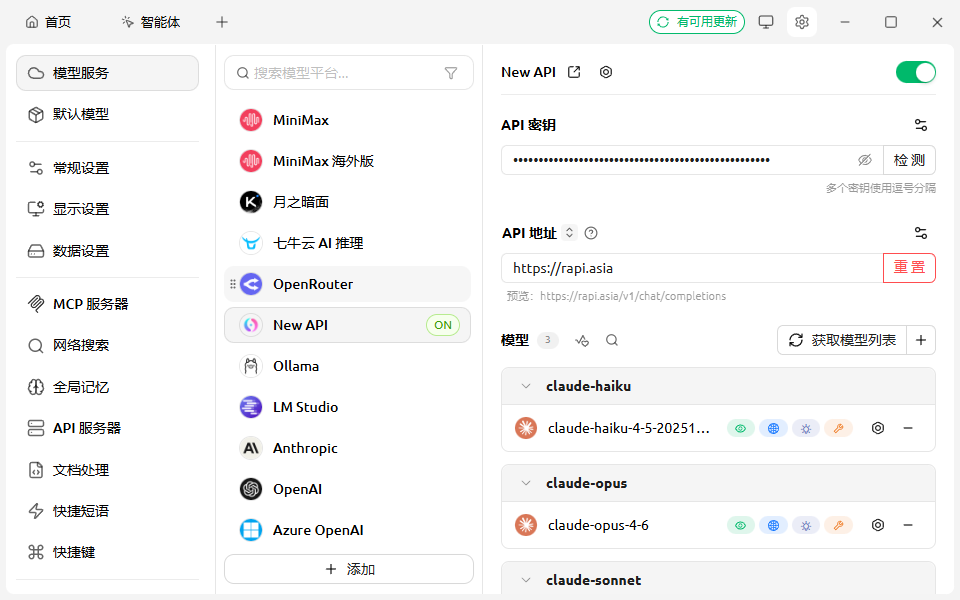Select Azure OpenAI provider
Screen dimensions: 960x600
(348, 530)
